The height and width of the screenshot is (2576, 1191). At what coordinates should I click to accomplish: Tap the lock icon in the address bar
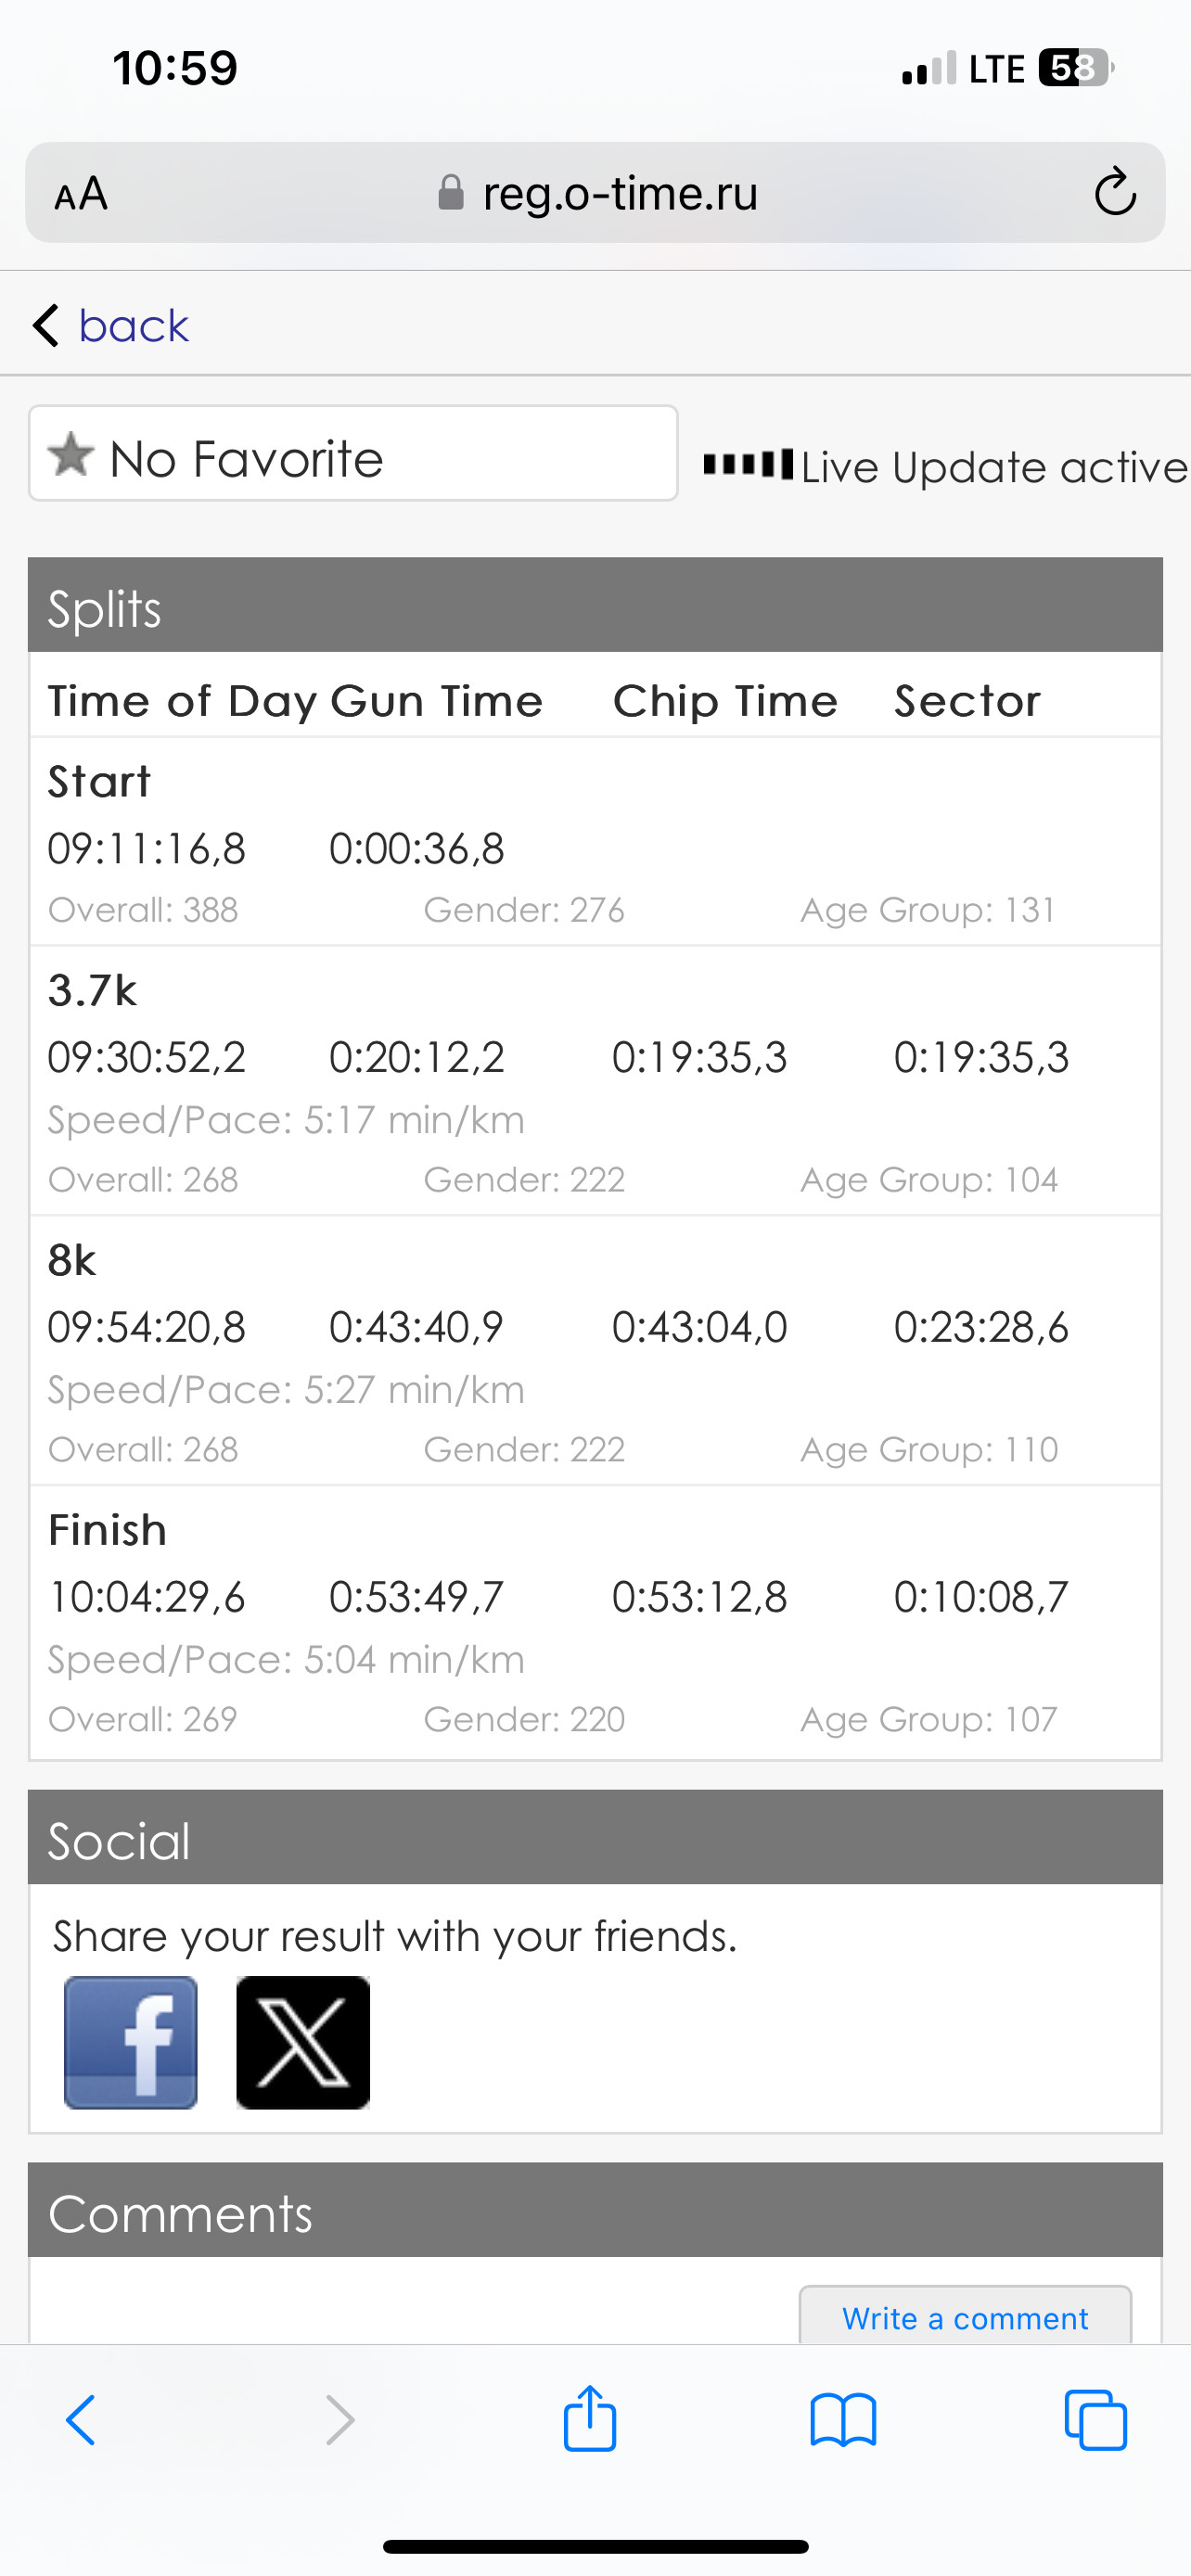pos(451,193)
